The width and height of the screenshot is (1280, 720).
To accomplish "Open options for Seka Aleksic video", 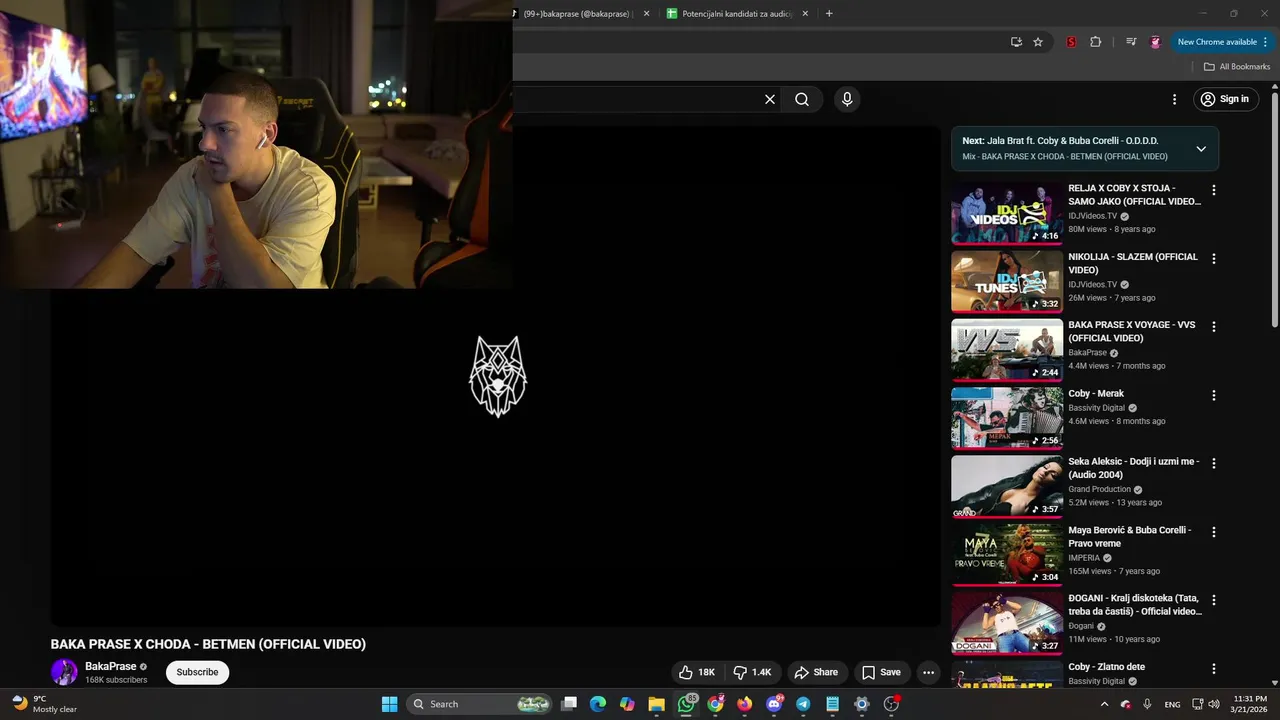I will 1214,463.
